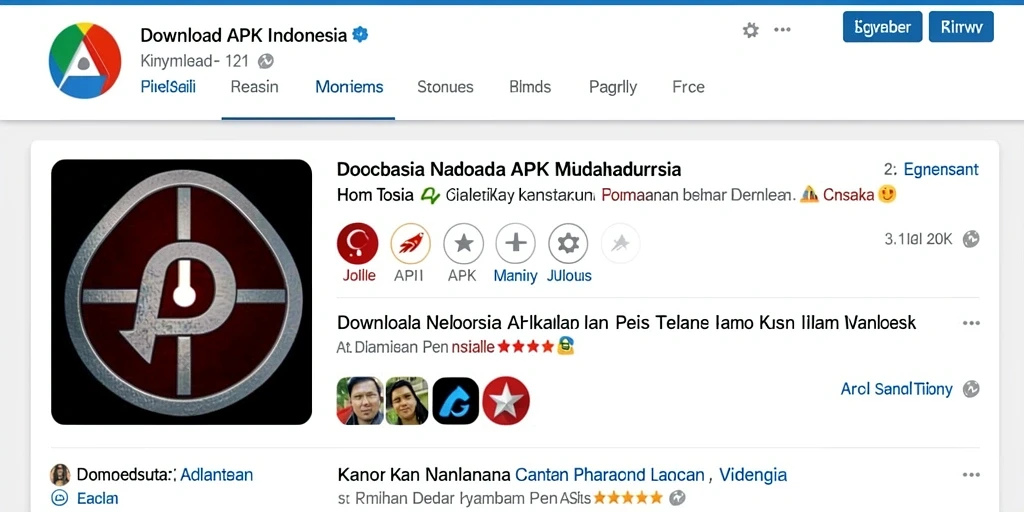Click the globe icon beside 3.1lal 20K
Screen dimensions: 1024x512
tap(970, 239)
